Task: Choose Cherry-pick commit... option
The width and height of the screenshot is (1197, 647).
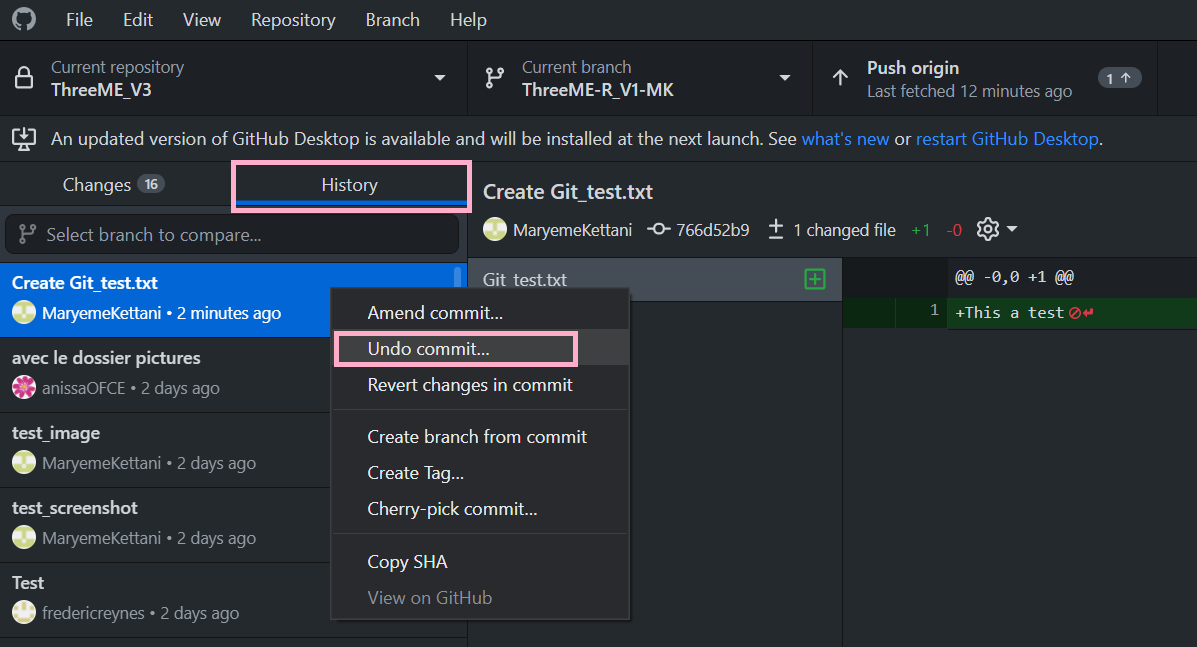Action: (480, 509)
